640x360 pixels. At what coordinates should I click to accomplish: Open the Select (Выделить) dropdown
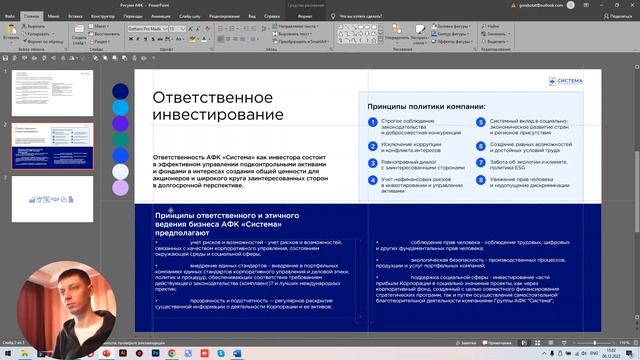[494, 42]
